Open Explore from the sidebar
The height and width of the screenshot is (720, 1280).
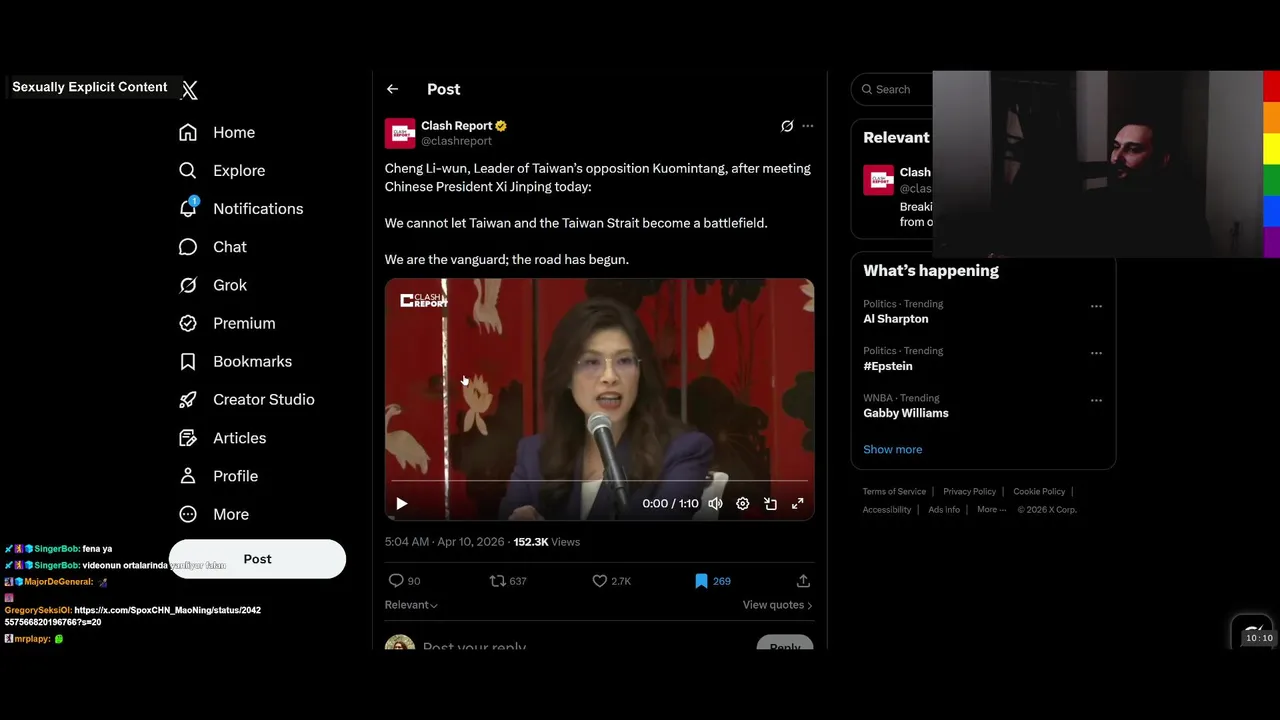(222, 170)
